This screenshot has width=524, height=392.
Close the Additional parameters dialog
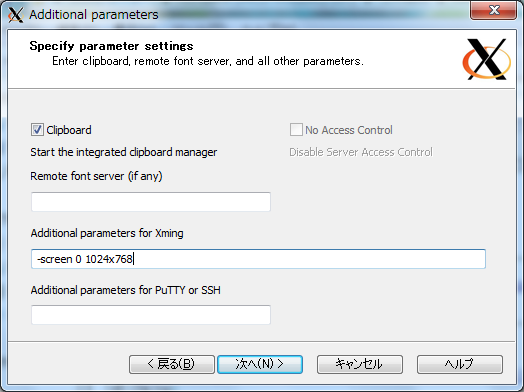pyautogui.click(x=493, y=10)
